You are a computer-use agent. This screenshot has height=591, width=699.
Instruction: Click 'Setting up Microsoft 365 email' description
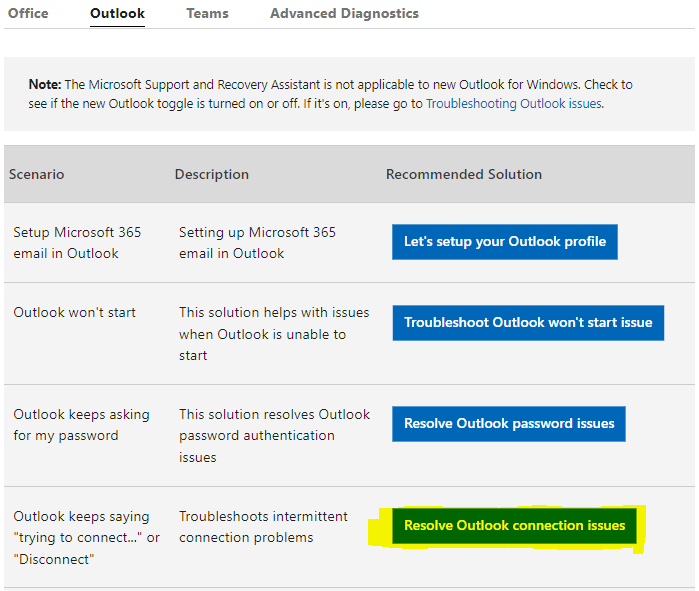(x=257, y=243)
